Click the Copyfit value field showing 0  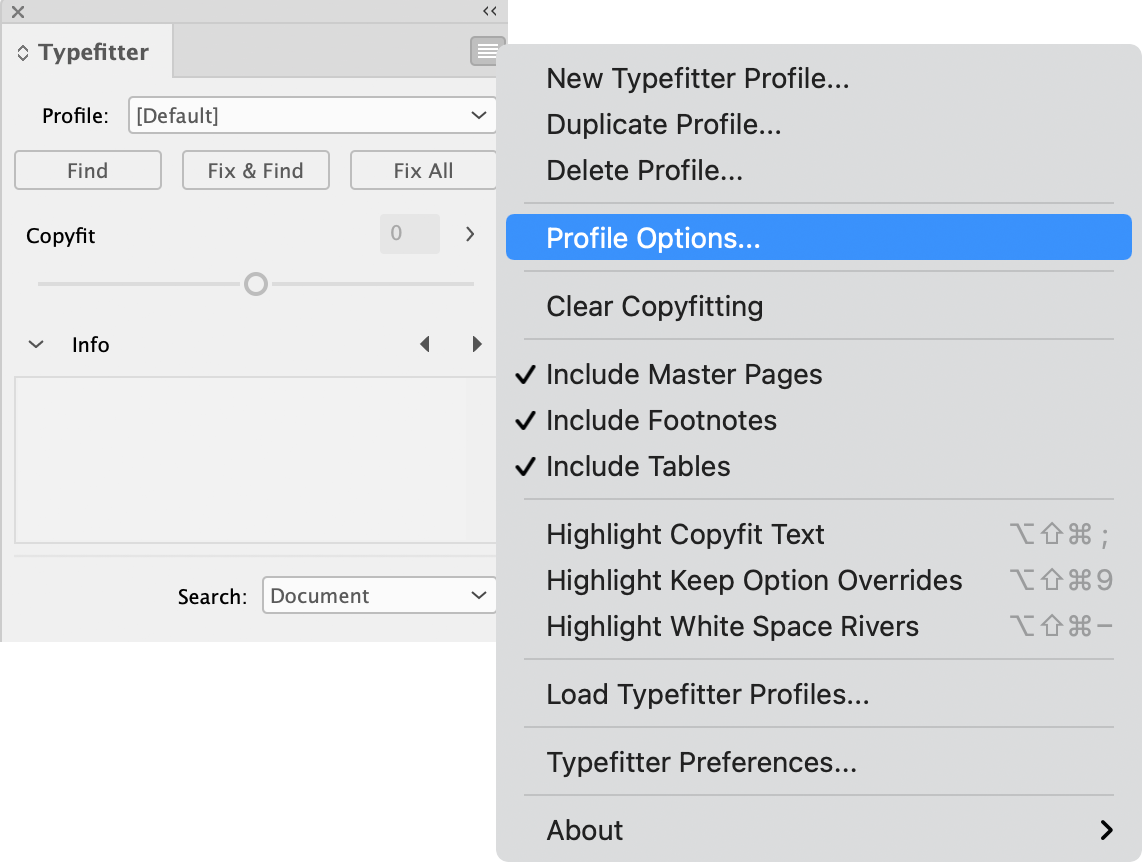[x=410, y=234]
